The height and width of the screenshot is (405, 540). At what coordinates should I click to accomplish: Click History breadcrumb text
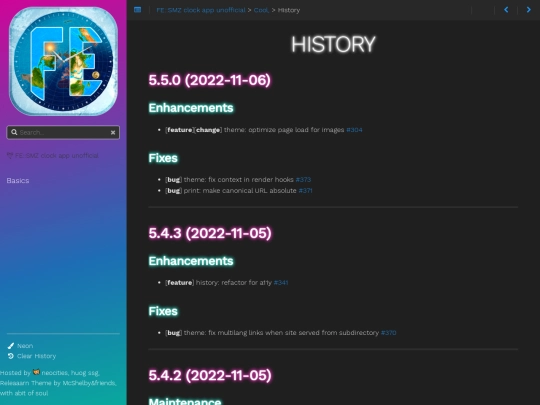(289, 10)
